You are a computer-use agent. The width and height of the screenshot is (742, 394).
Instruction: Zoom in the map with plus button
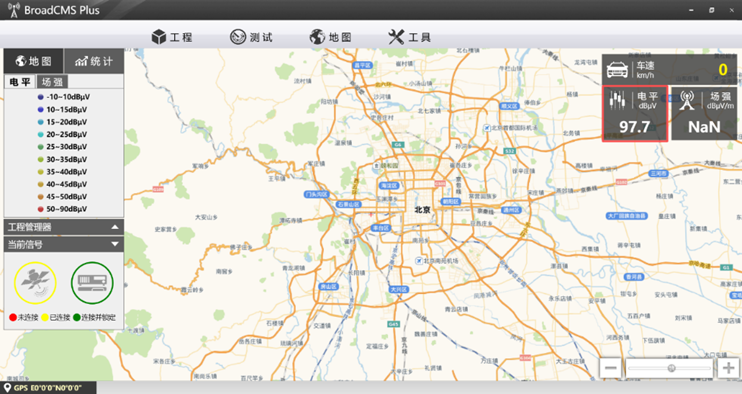728,368
